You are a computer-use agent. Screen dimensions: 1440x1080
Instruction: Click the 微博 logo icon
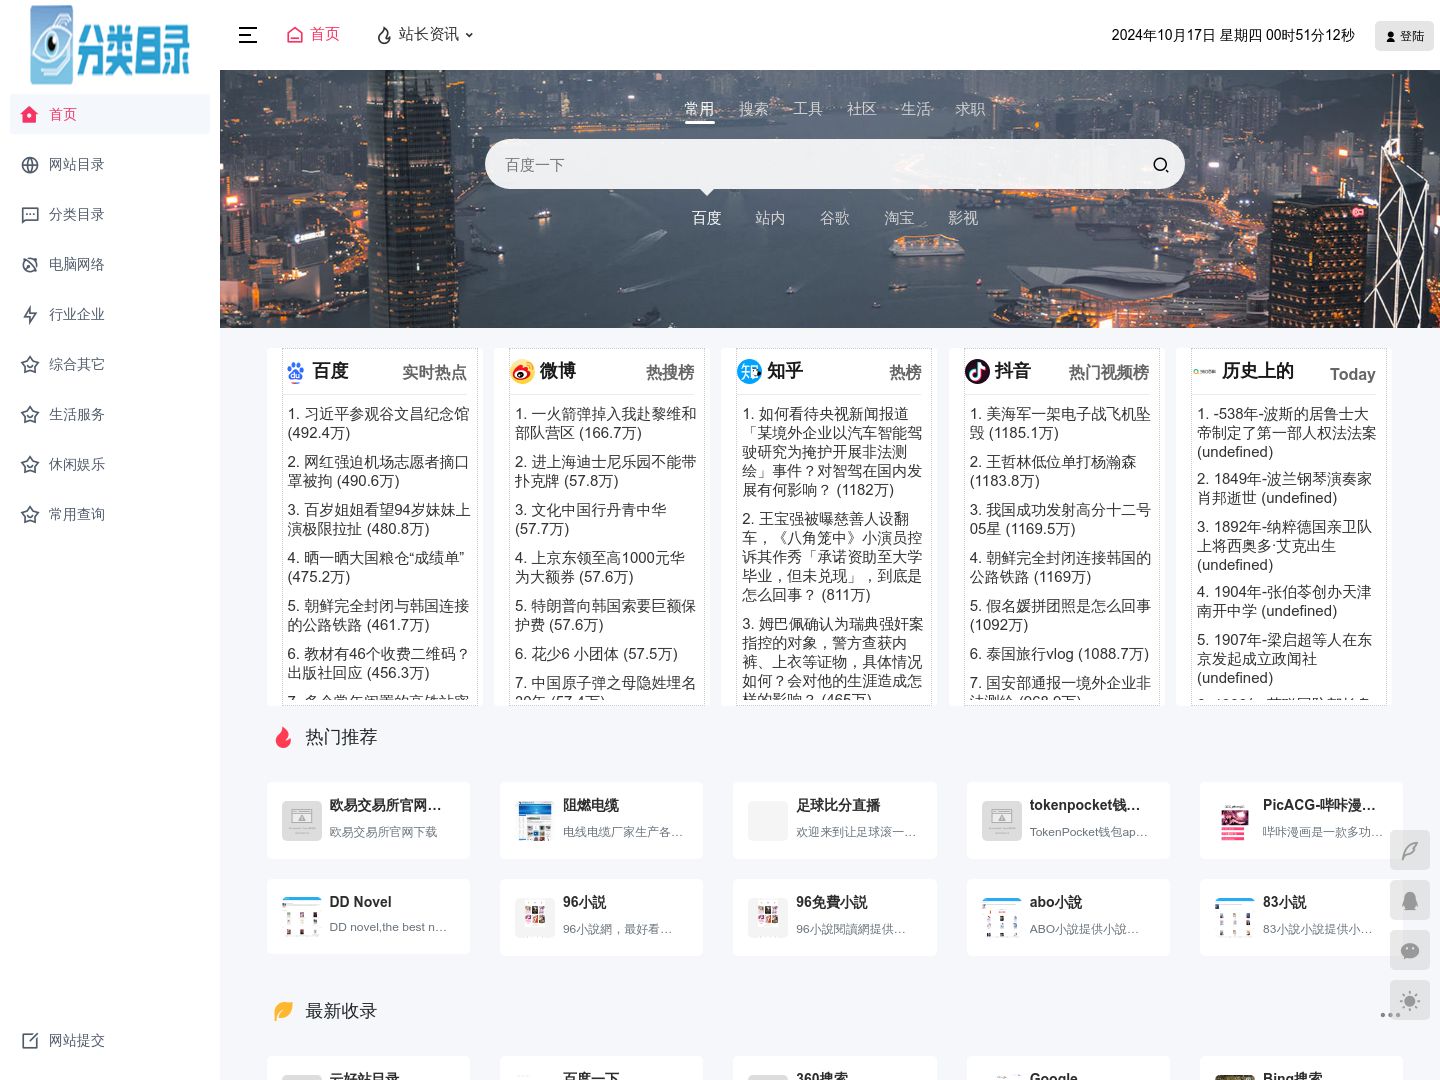522,372
